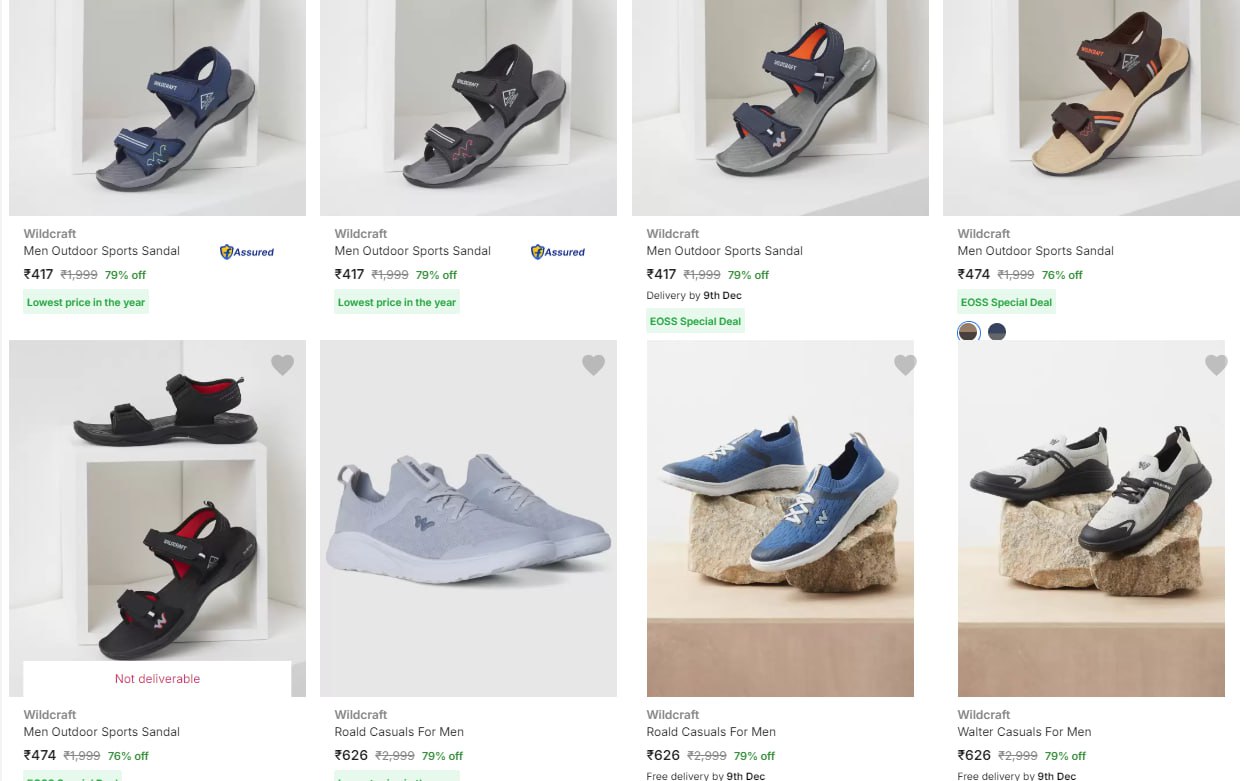Click the Not deliverable label

click(157, 679)
